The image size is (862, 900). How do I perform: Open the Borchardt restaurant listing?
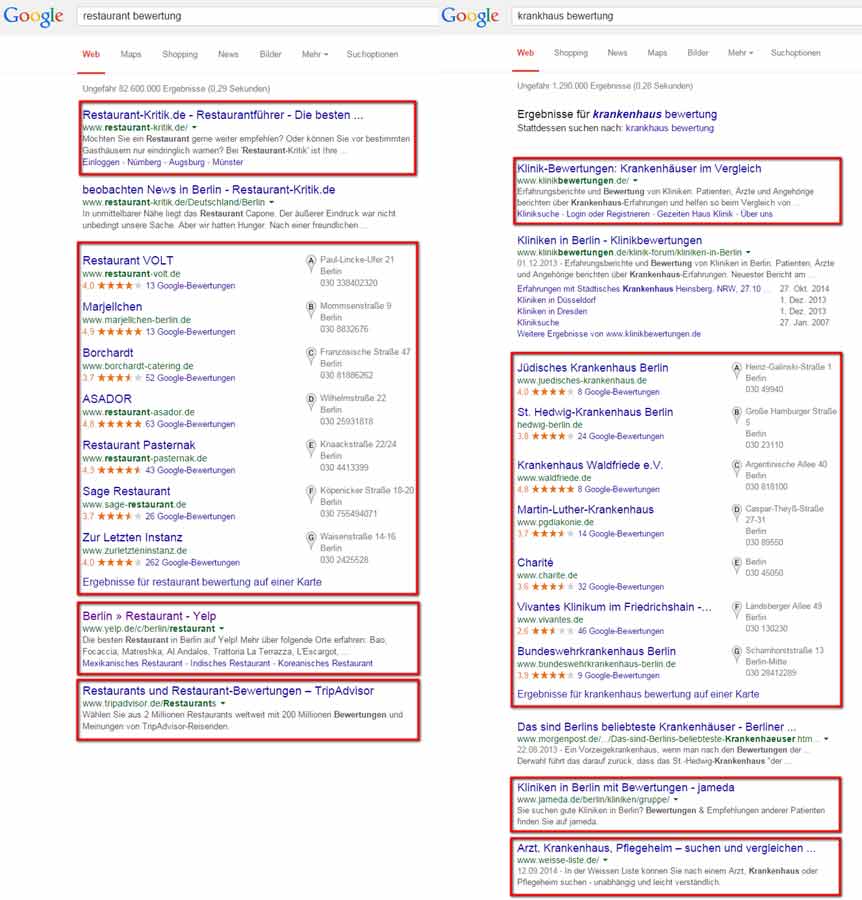tap(108, 352)
